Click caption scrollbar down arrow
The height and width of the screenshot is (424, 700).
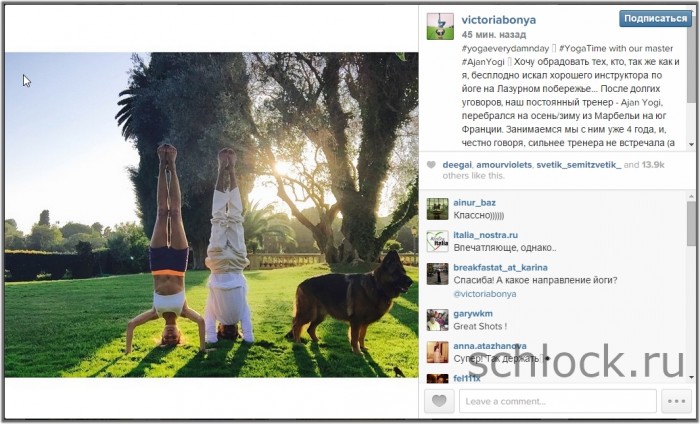point(692,145)
